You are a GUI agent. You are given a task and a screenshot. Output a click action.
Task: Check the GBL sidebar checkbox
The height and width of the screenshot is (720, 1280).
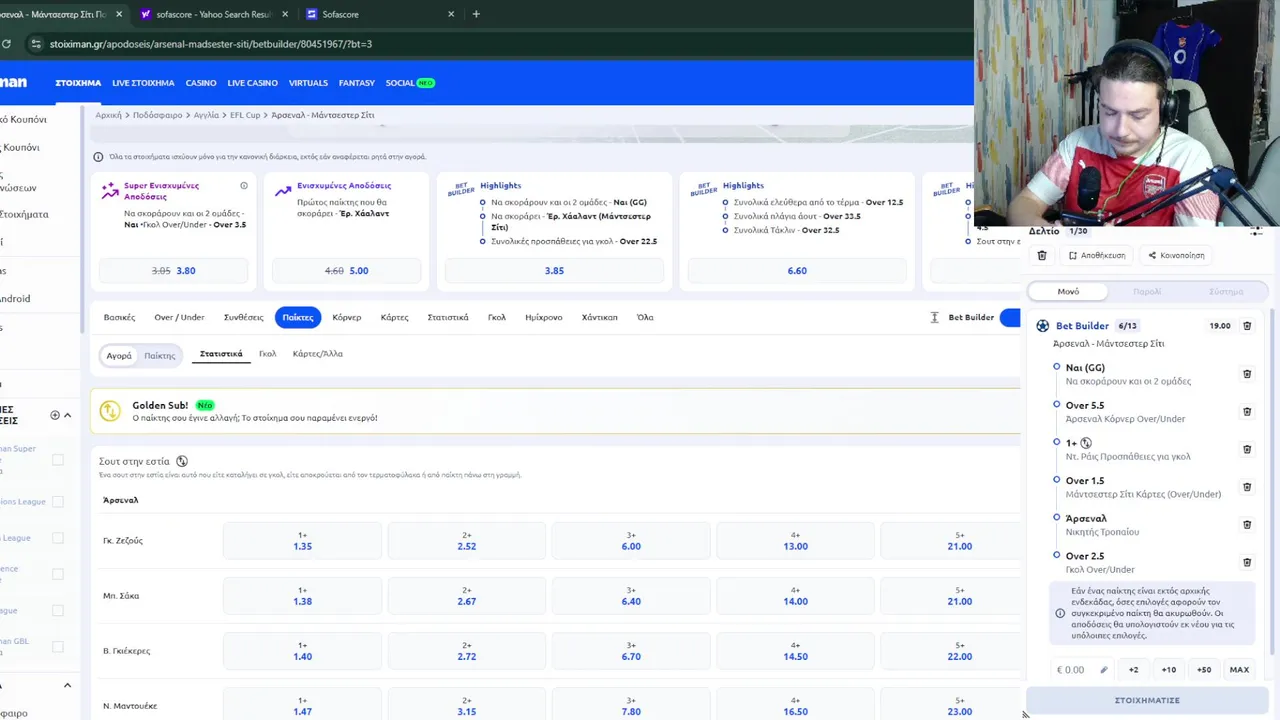(x=58, y=646)
